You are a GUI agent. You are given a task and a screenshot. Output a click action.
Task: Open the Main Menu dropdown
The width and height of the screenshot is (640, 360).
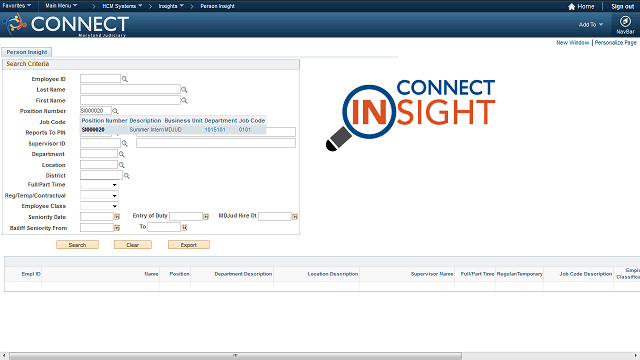click(61, 6)
